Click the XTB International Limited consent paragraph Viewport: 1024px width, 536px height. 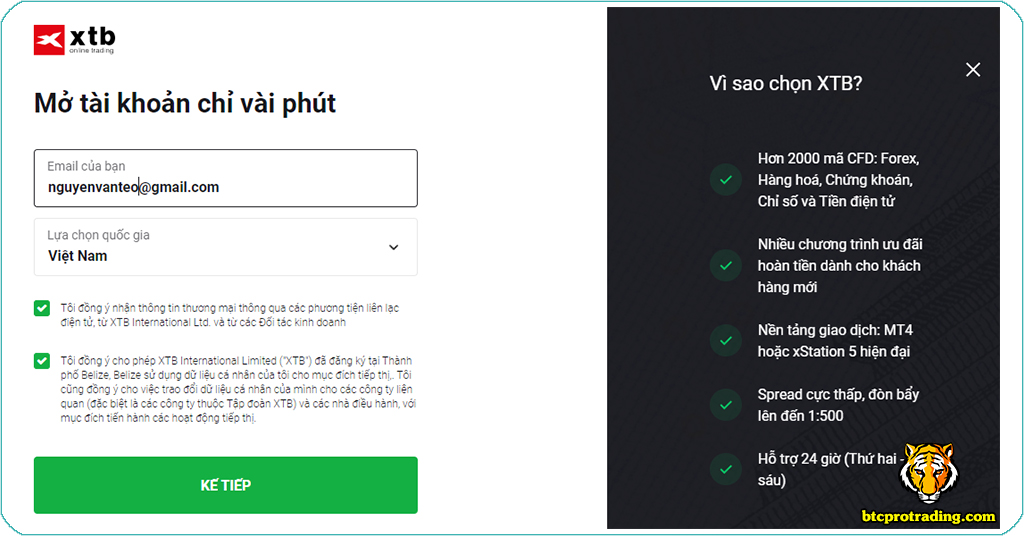[x=238, y=389]
